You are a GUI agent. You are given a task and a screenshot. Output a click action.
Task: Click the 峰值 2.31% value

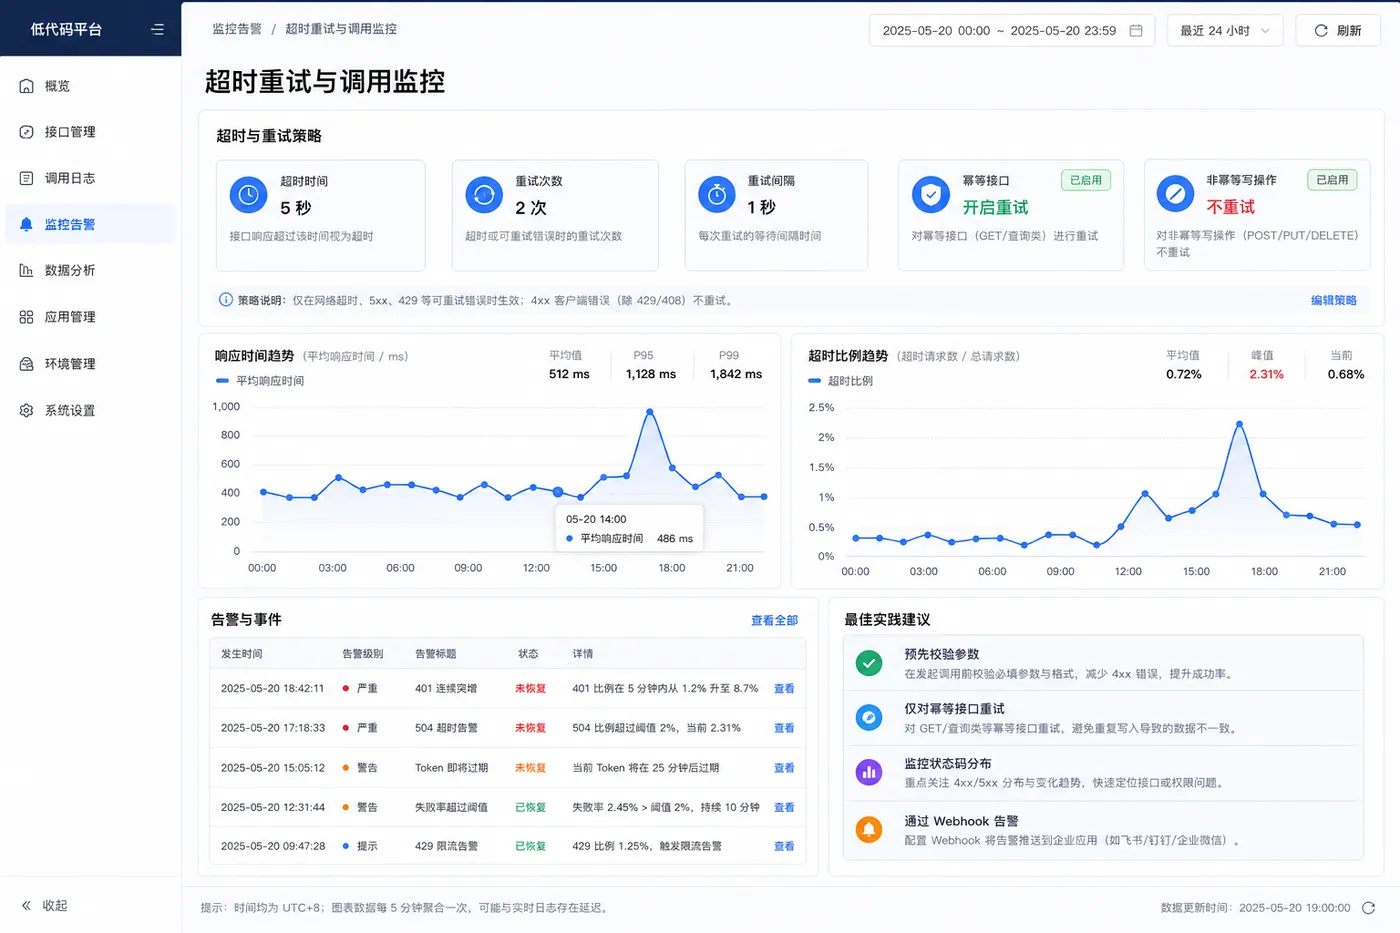pos(1266,374)
